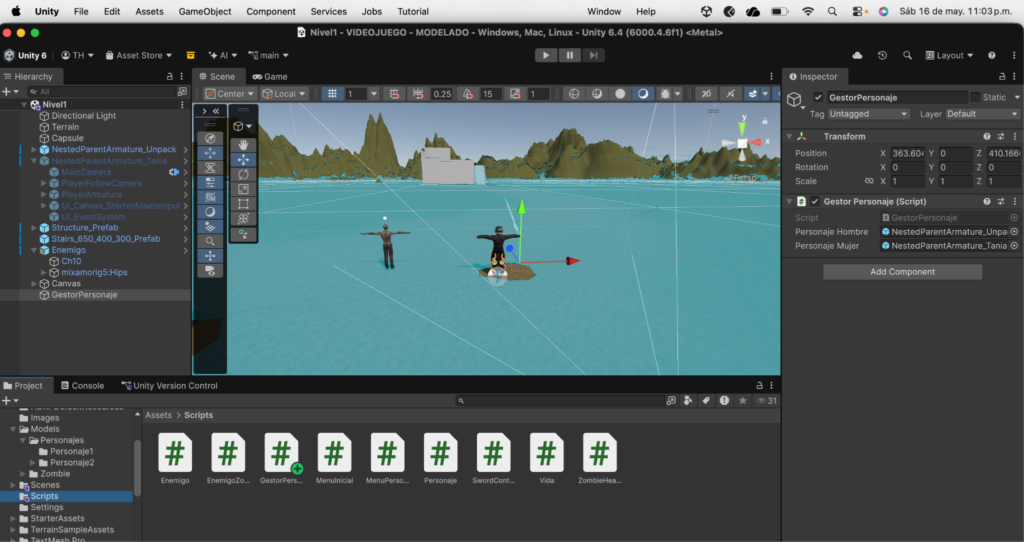Open the main branch dropdown

pos(268,56)
